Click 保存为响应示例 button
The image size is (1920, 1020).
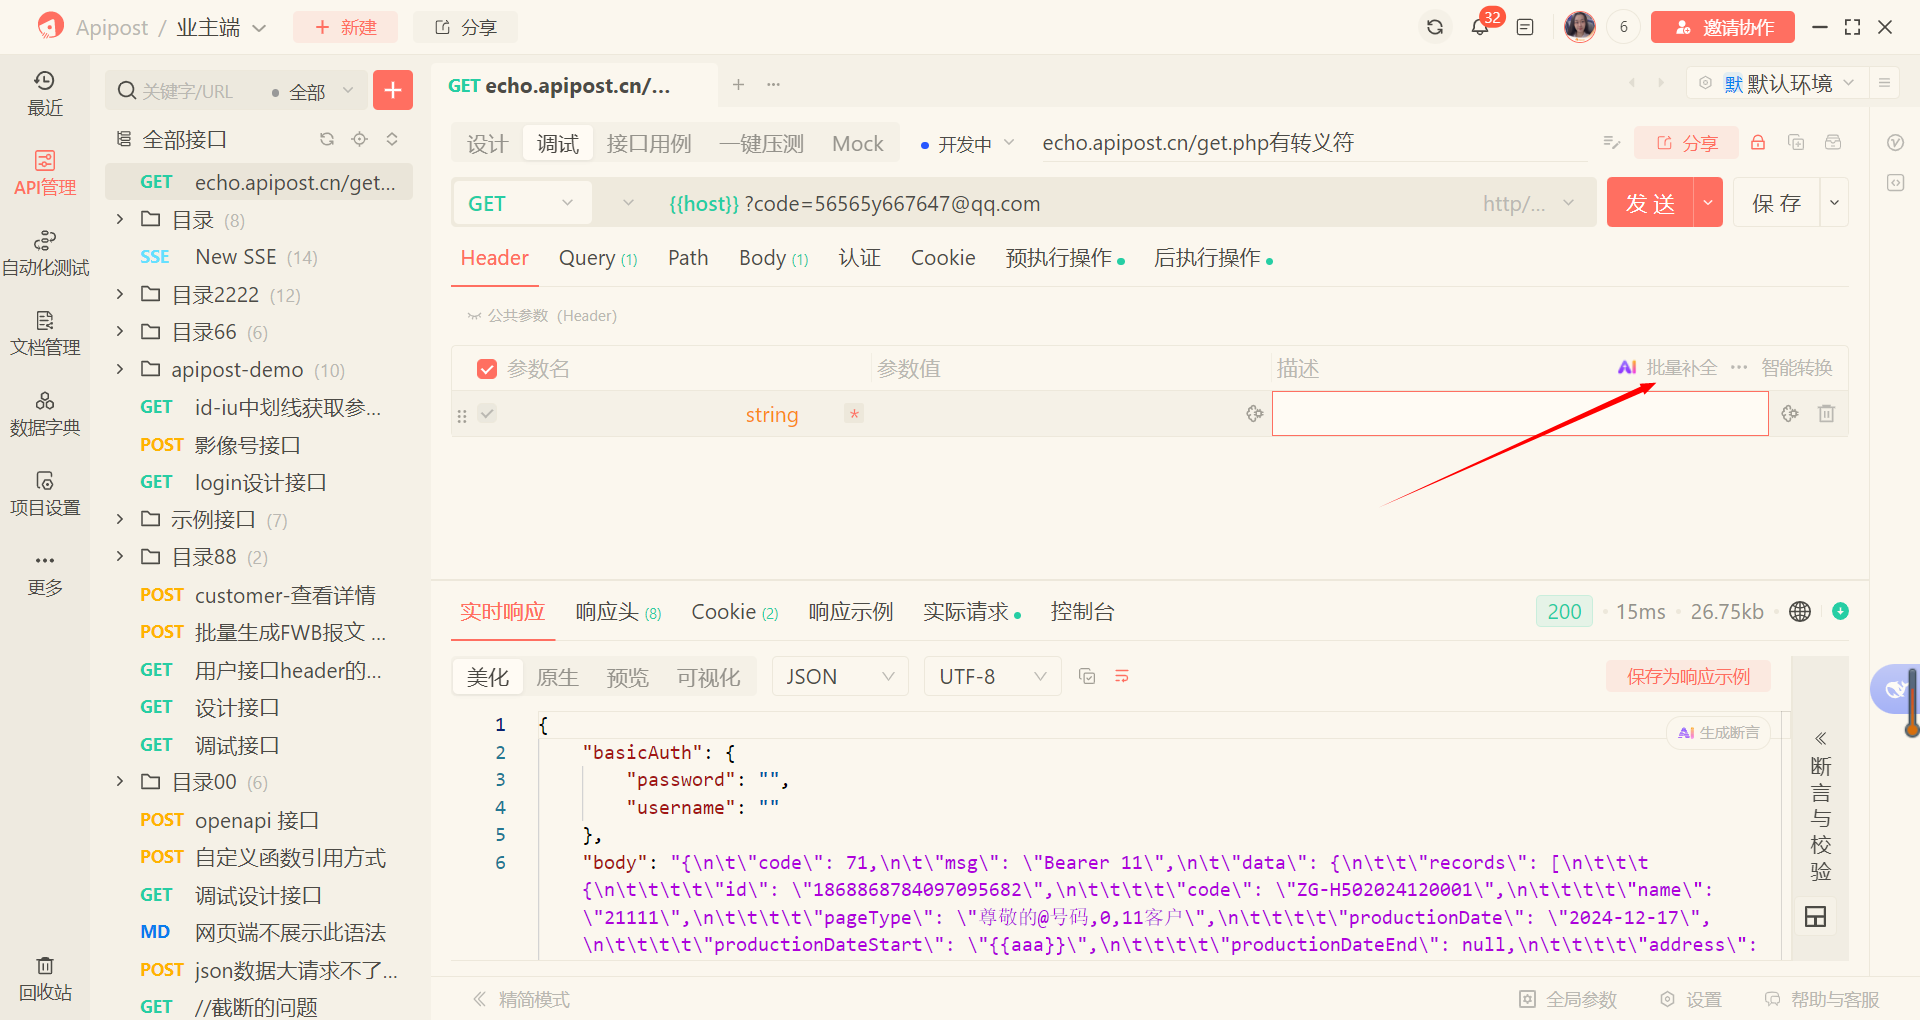1689,676
